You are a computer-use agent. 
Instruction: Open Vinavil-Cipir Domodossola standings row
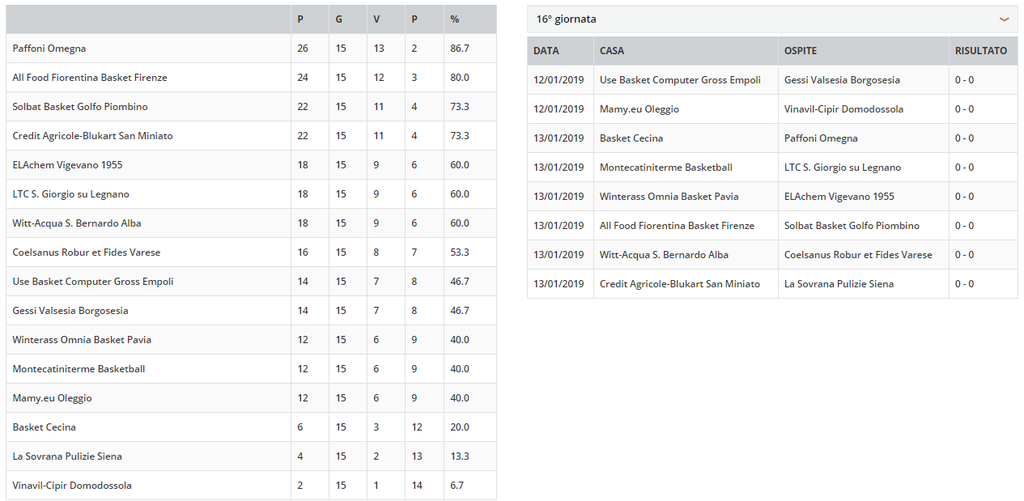click(251, 485)
